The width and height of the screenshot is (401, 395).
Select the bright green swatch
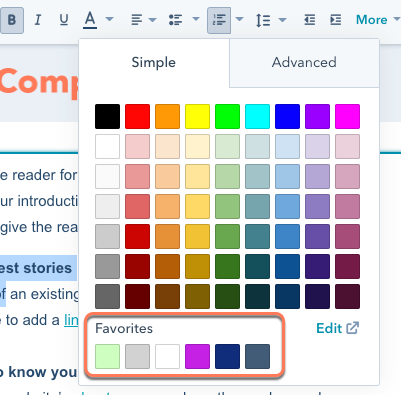click(x=227, y=116)
